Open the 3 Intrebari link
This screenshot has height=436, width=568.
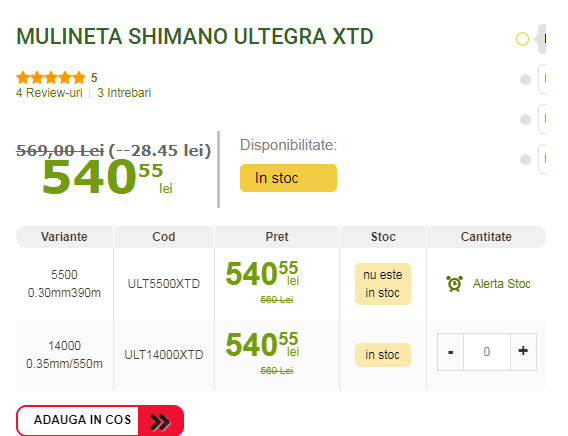124,93
